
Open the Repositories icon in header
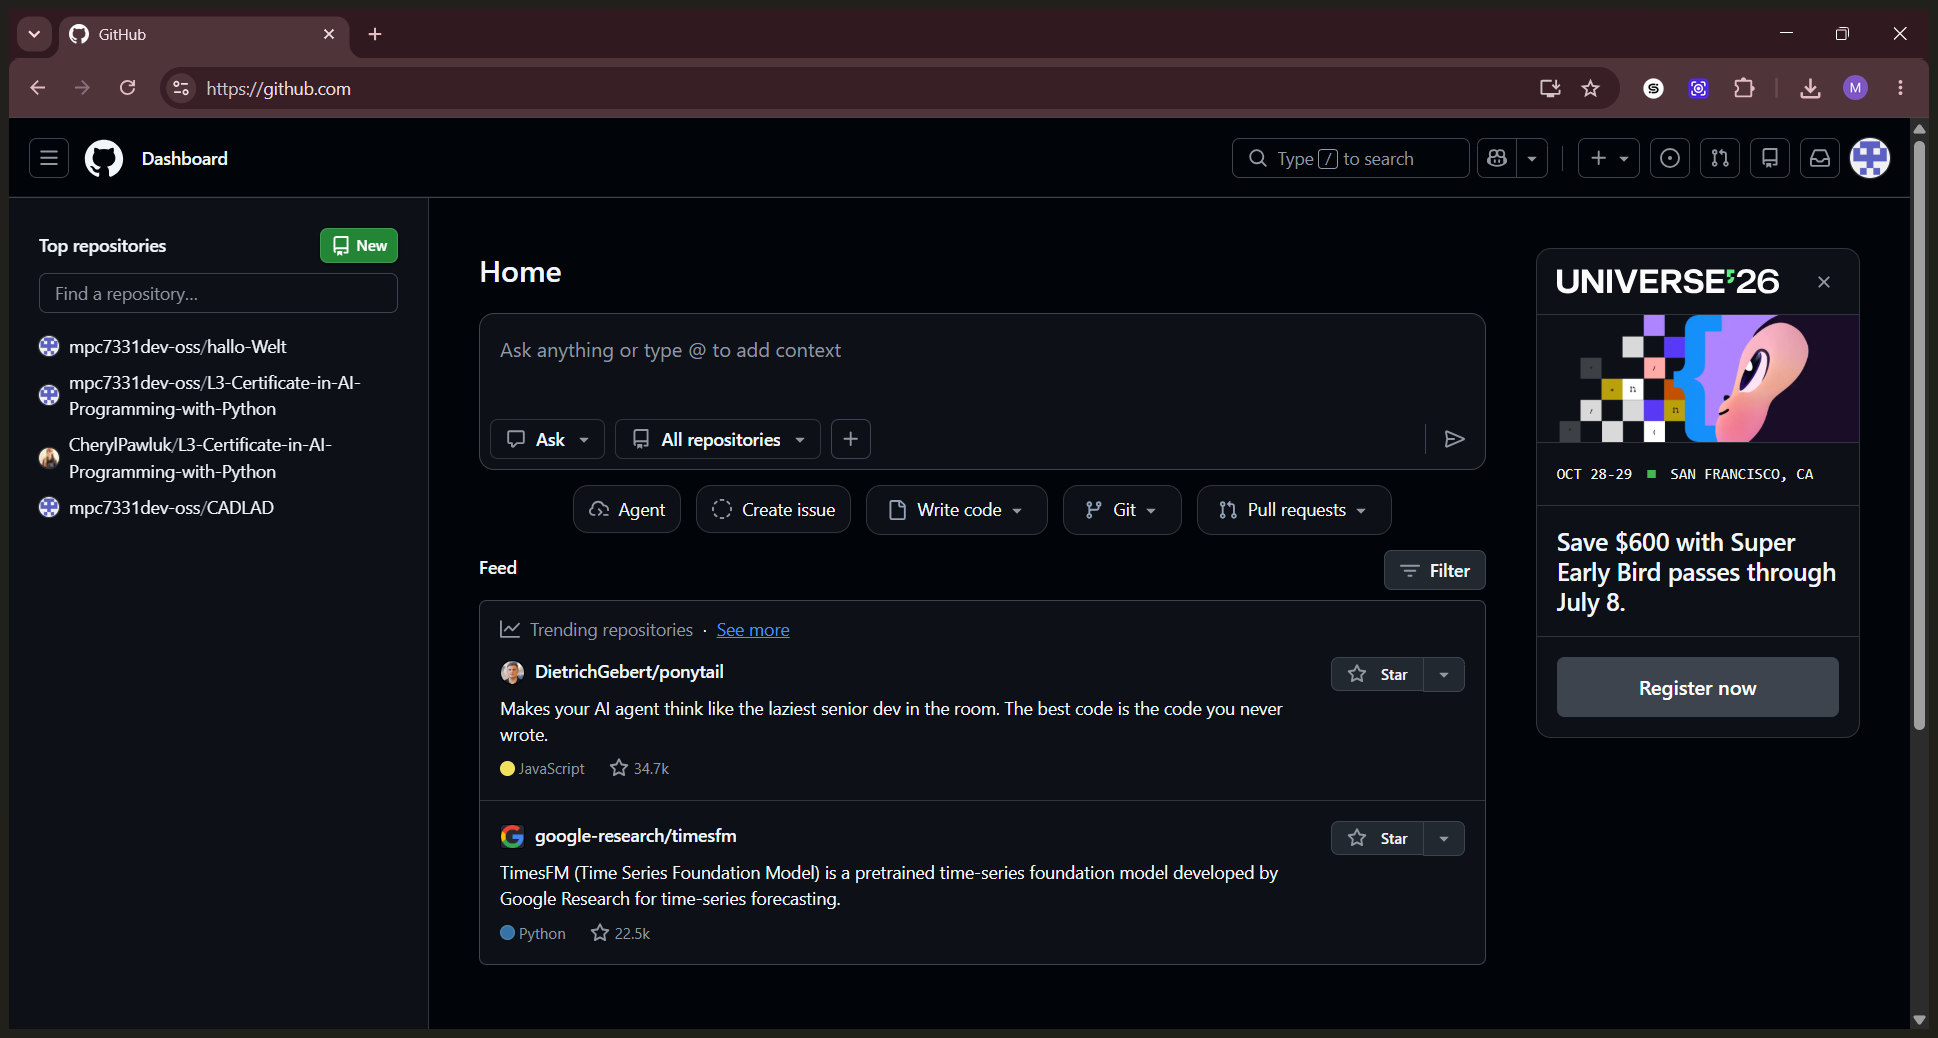1770,158
